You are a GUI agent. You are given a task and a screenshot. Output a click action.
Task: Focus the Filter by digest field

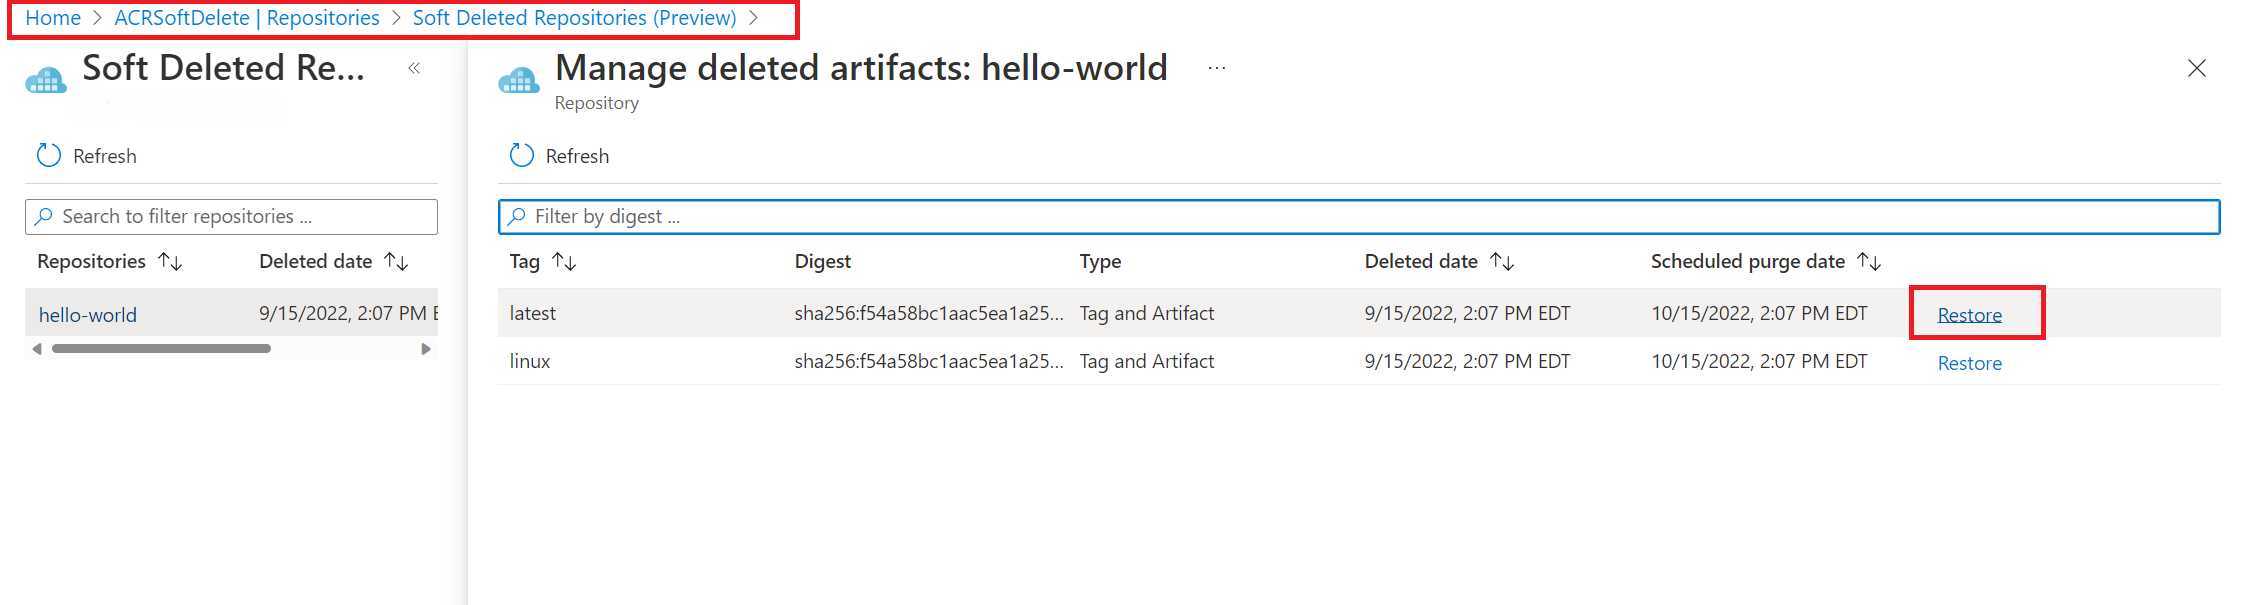click(x=1360, y=217)
